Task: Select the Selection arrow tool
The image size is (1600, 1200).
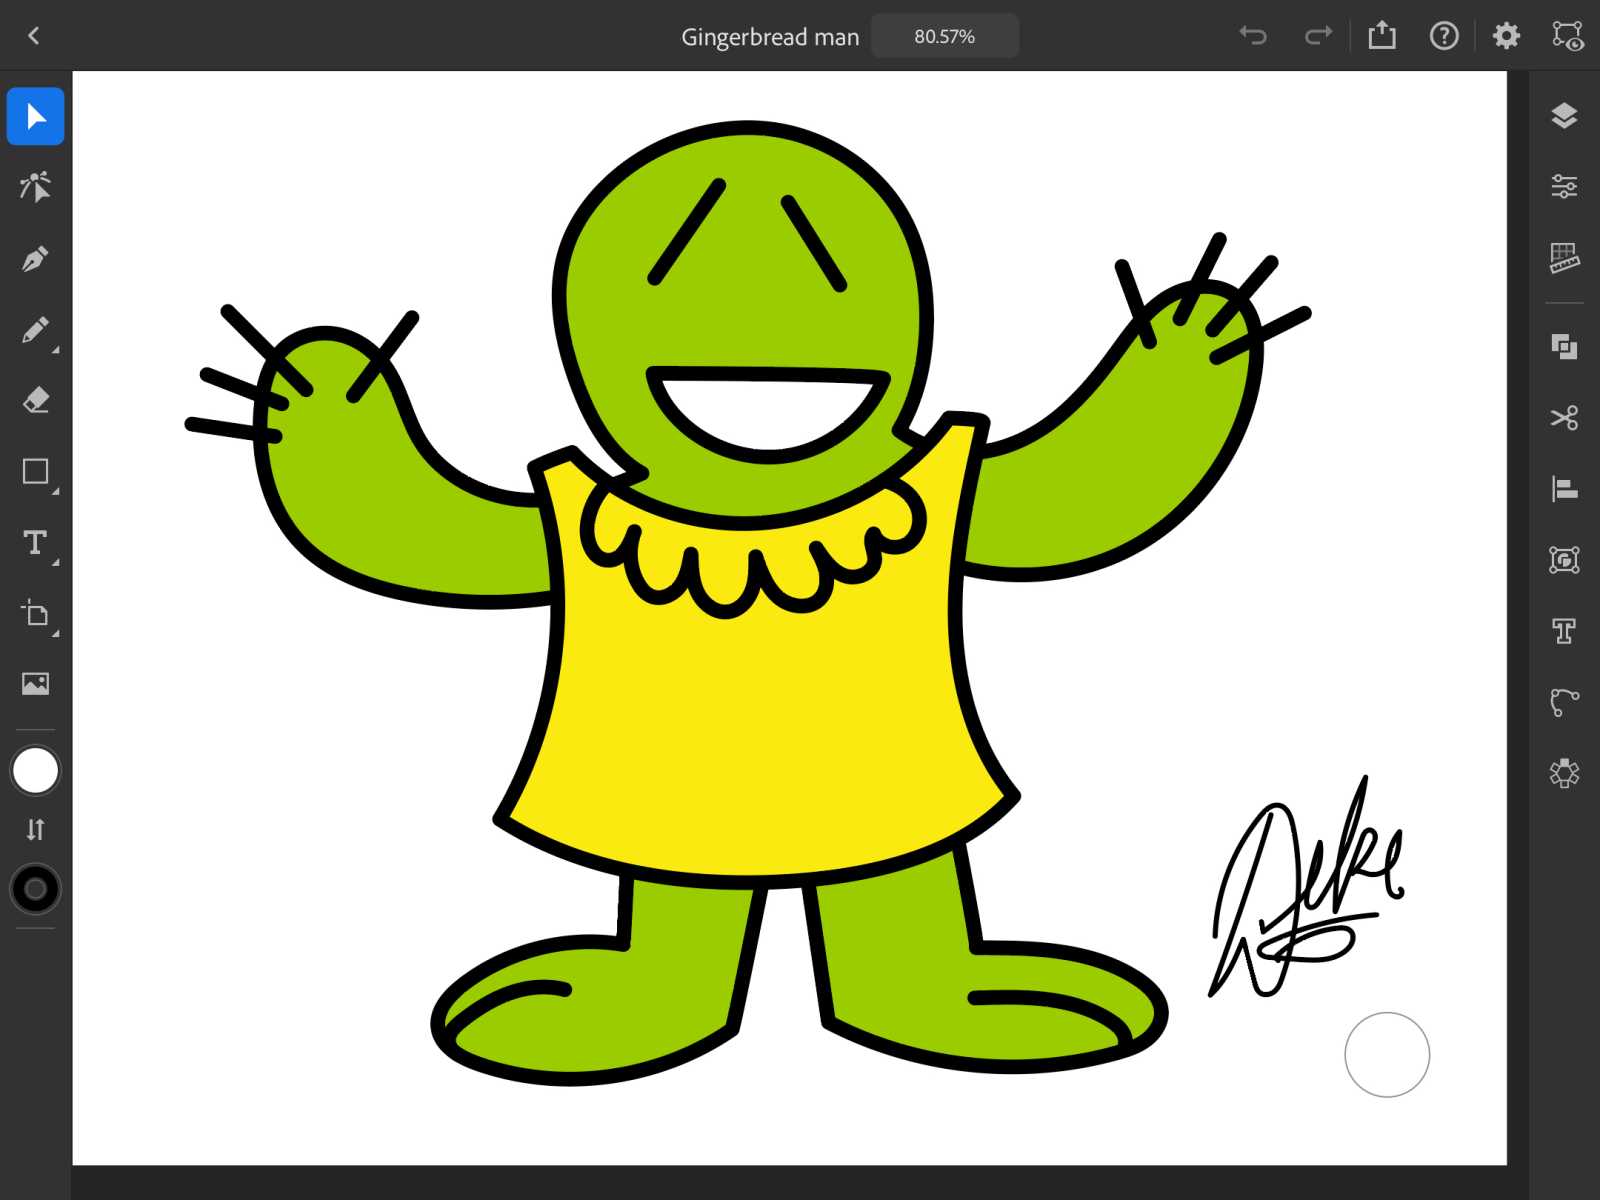Action: coord(36,117)
